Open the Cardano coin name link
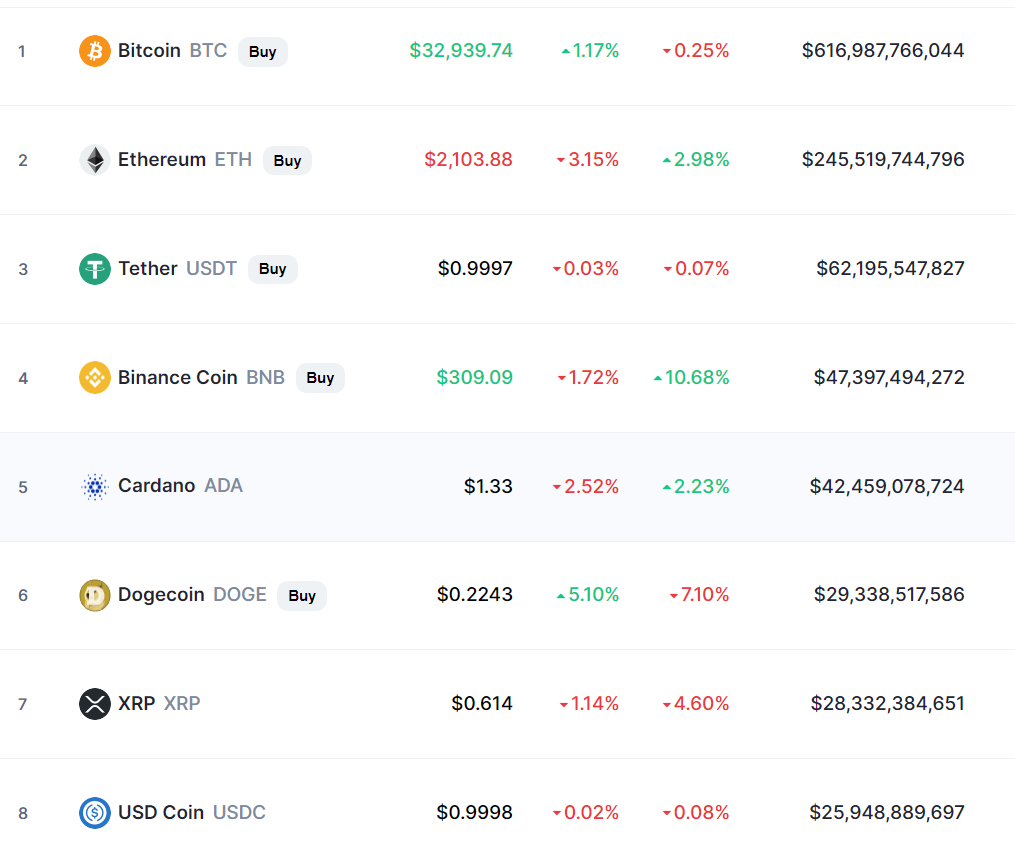 click(x=156, y=486)
